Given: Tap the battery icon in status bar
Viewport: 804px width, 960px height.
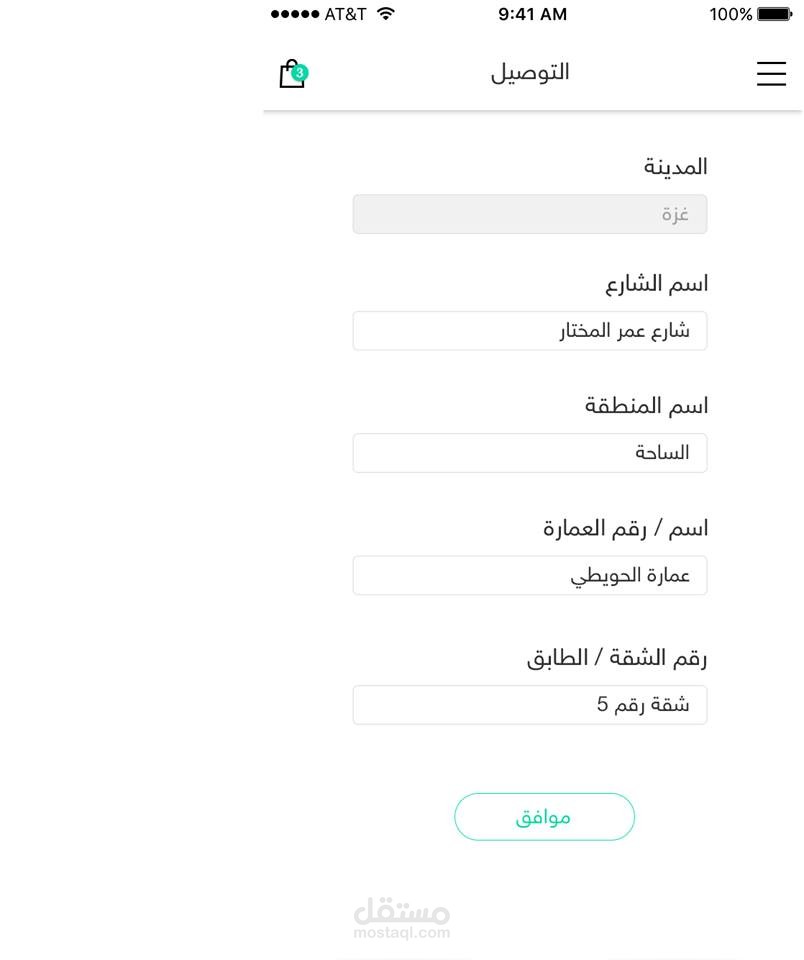Looking at the screenshot, I should click(774, 14).
